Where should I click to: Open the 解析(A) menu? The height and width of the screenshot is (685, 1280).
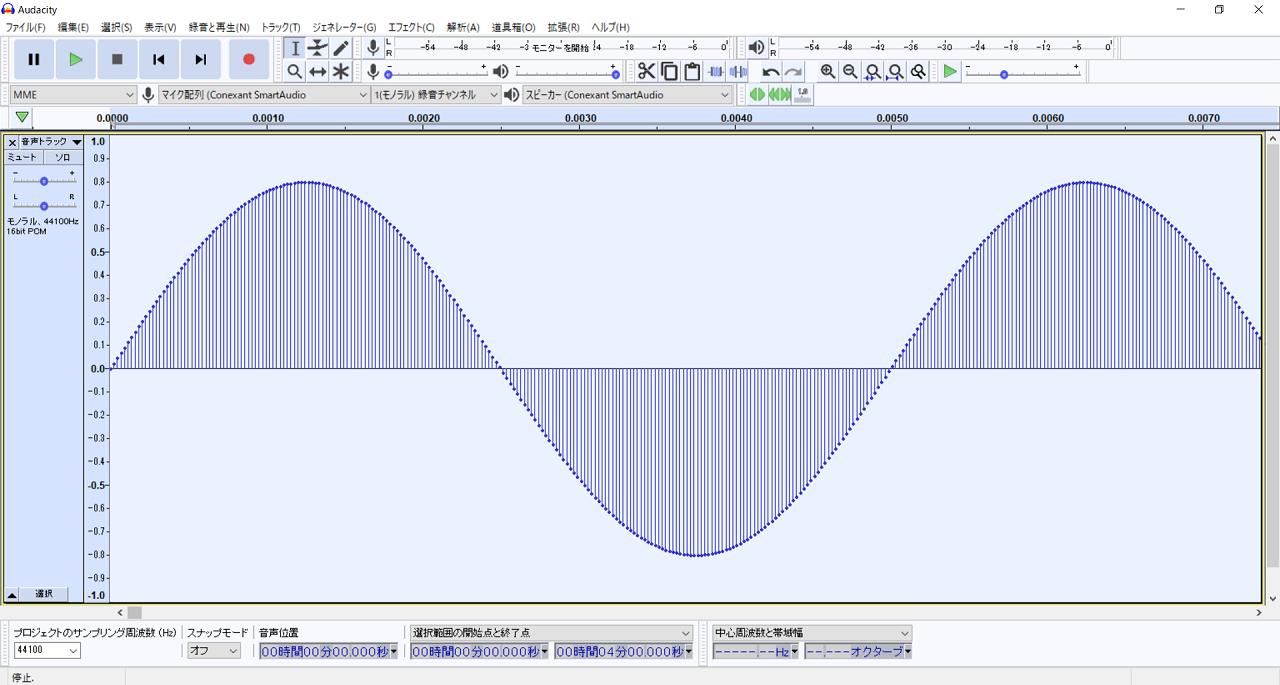pos(463,27)
